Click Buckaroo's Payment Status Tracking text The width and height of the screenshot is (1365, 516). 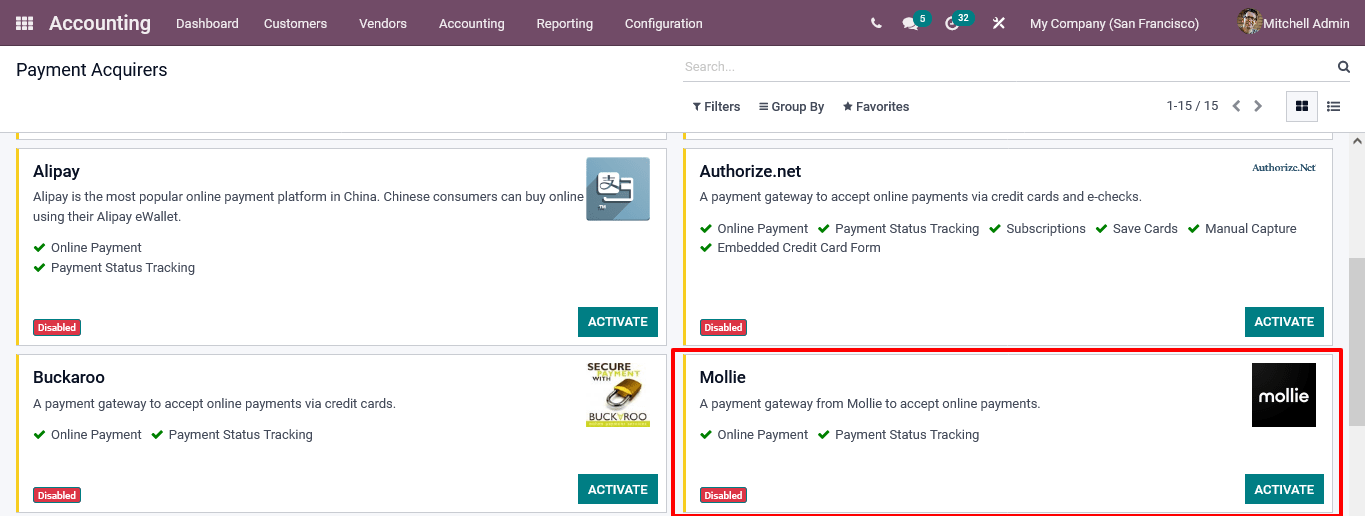click(x=241, y=435)
